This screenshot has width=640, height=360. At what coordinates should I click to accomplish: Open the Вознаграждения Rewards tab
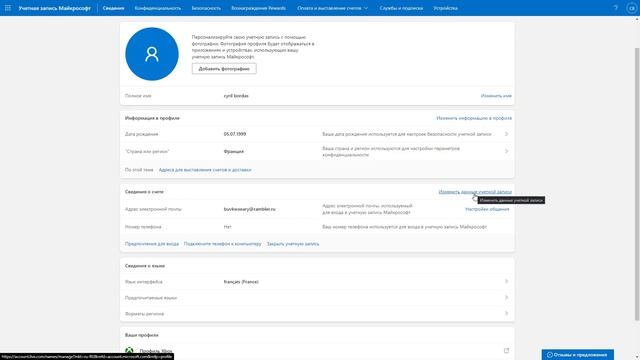(x=258, y=8)
